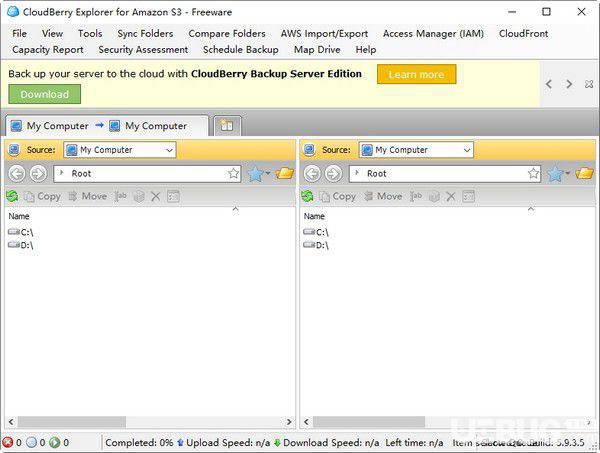600x453 pixels.
Task: Select C:\ drive in right pane
Action: pyautogui.click(x=316, y=232)
